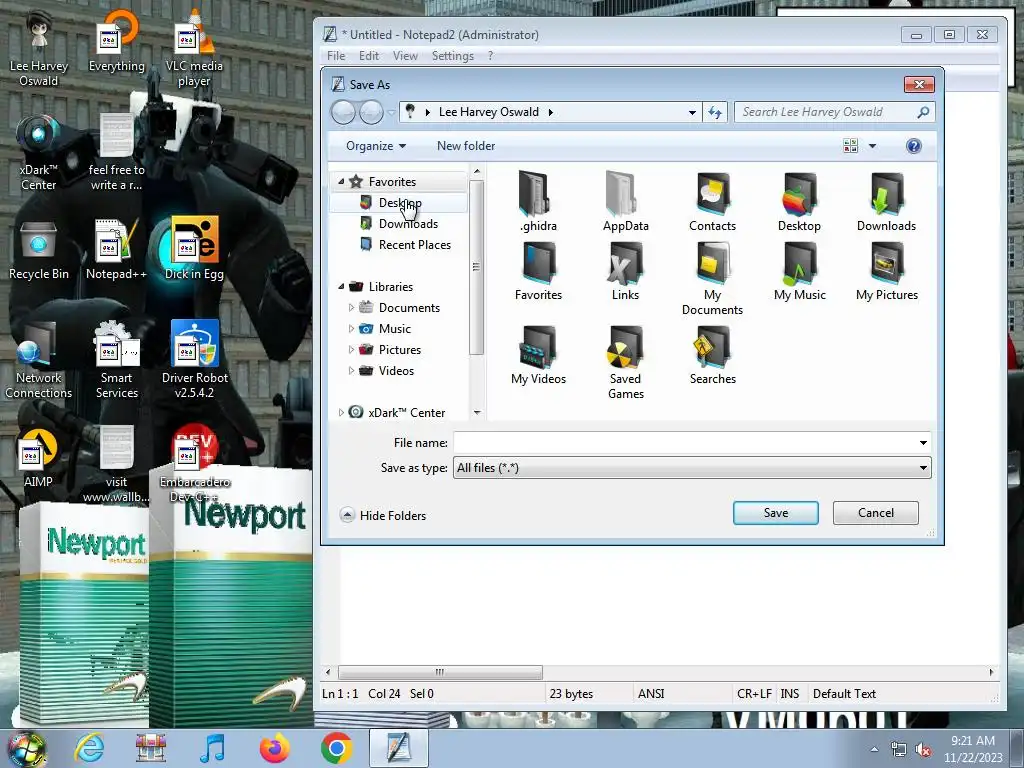Image resolution: width=1024 pixels, height=768 pixels.
Task: Open the My Videos folder
Action: click(x=538, y=355)
